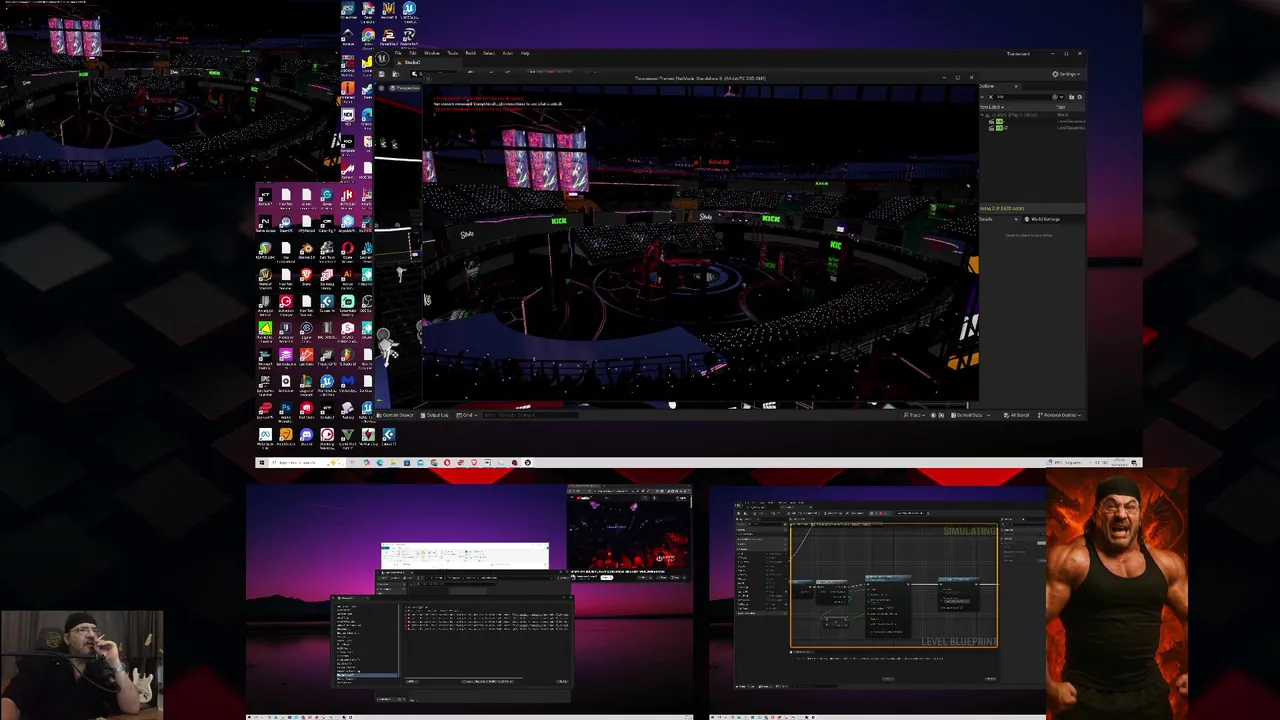1280x720 pixels.
Task: Open the selection mode dropdown in toolbar
Action: click(417, 74)
